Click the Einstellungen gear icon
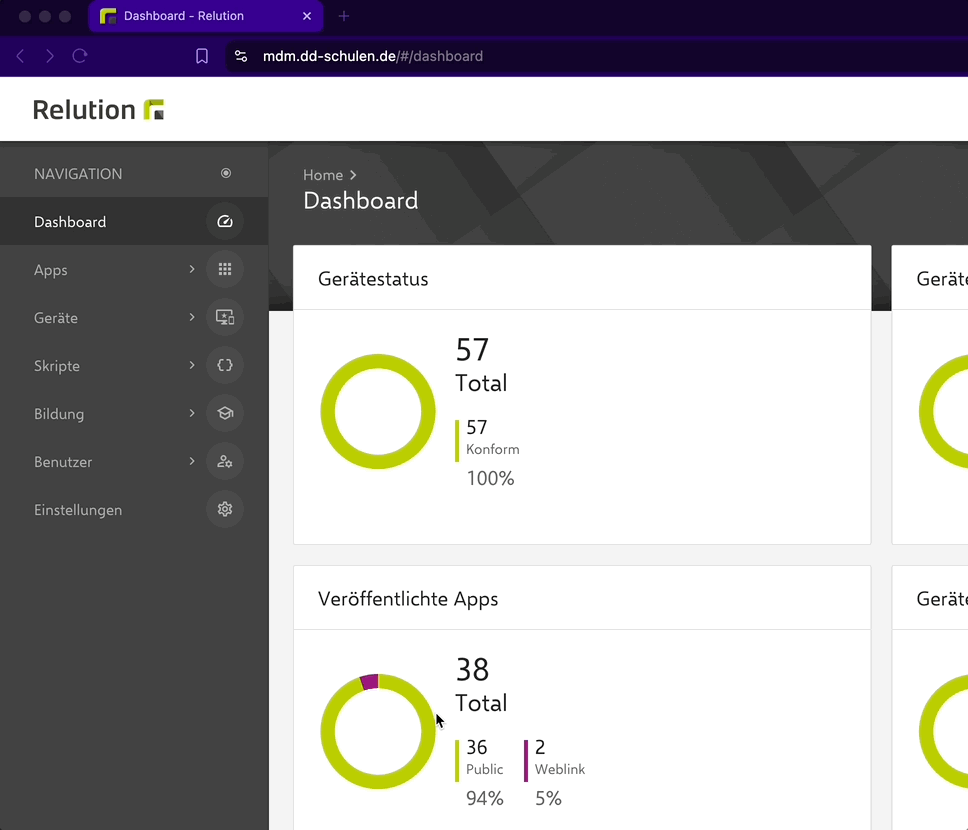968x830 pixels. [x=225, y=509]
